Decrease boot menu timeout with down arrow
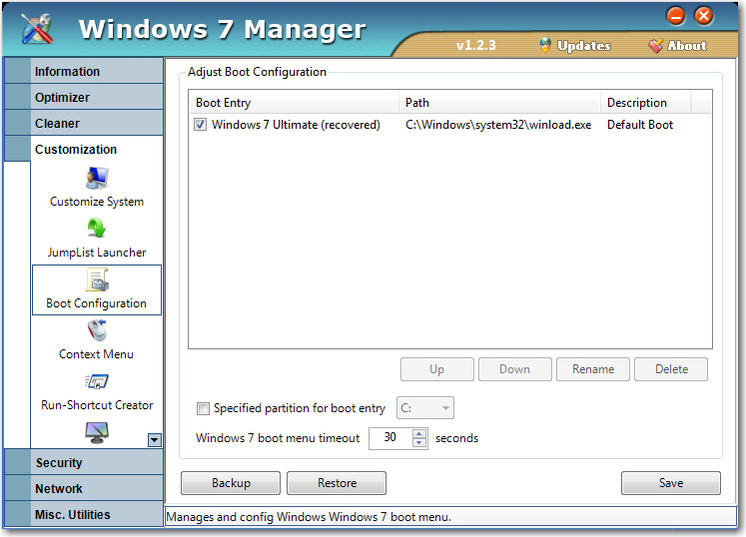 (419, 443)
